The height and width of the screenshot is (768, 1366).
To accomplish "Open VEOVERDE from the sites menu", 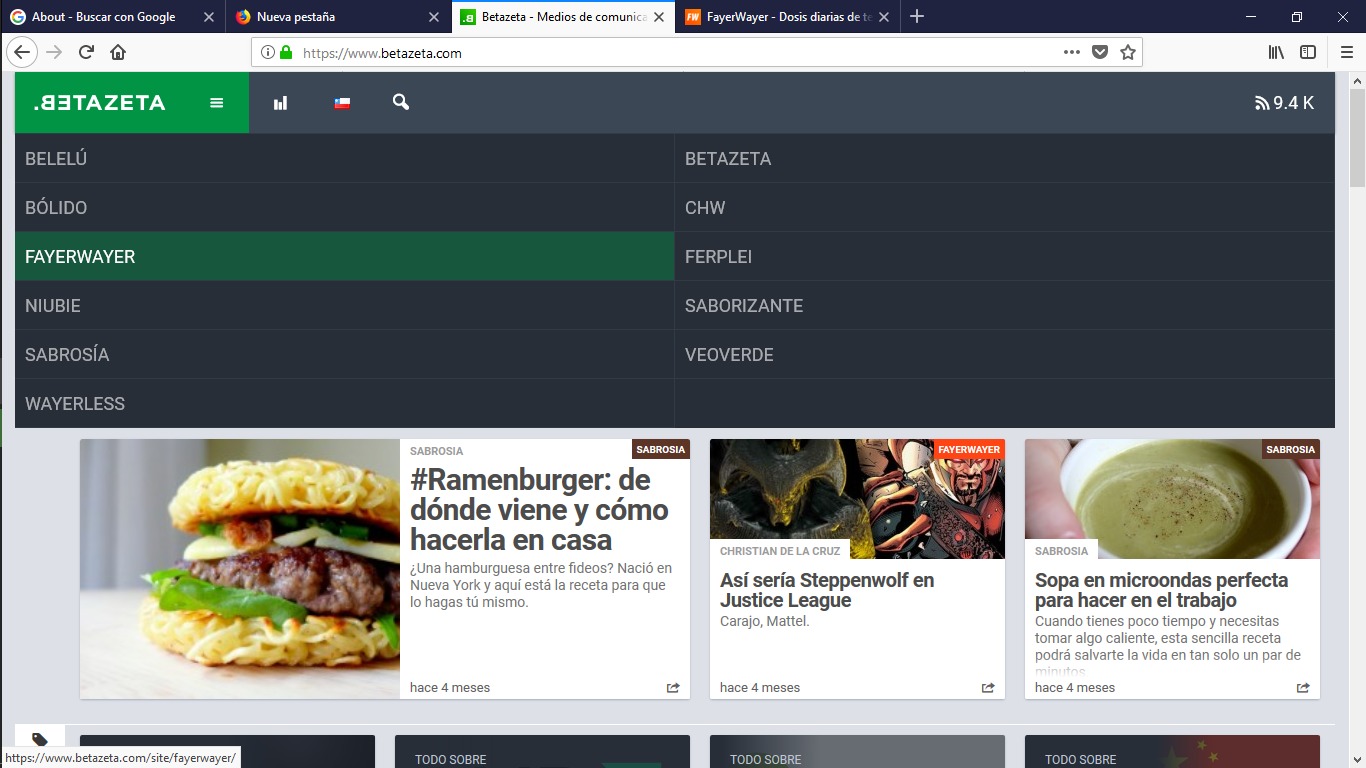I will pyautogui.click(x=1005, y=354).
